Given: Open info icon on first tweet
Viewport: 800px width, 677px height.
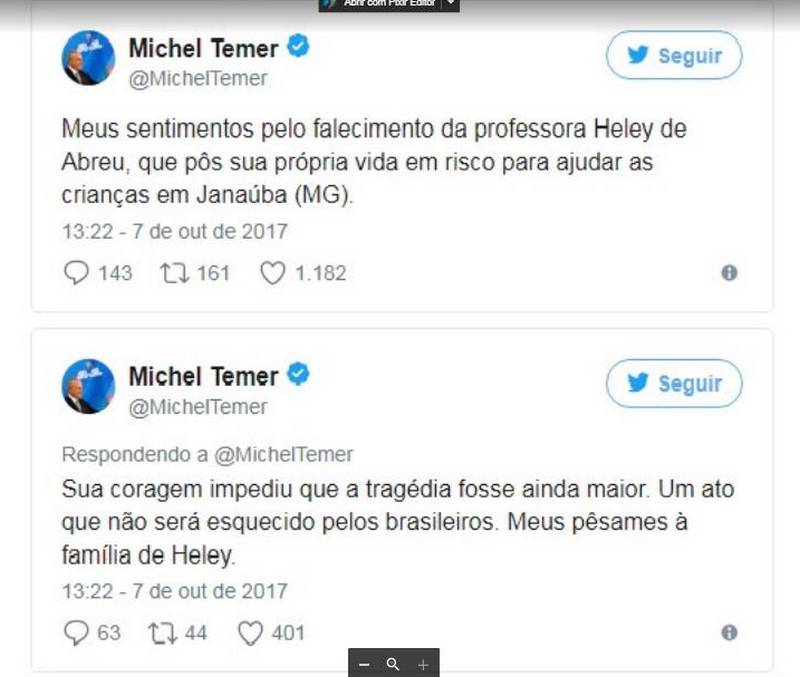Looking at the screenshot, I should [729, 273].
